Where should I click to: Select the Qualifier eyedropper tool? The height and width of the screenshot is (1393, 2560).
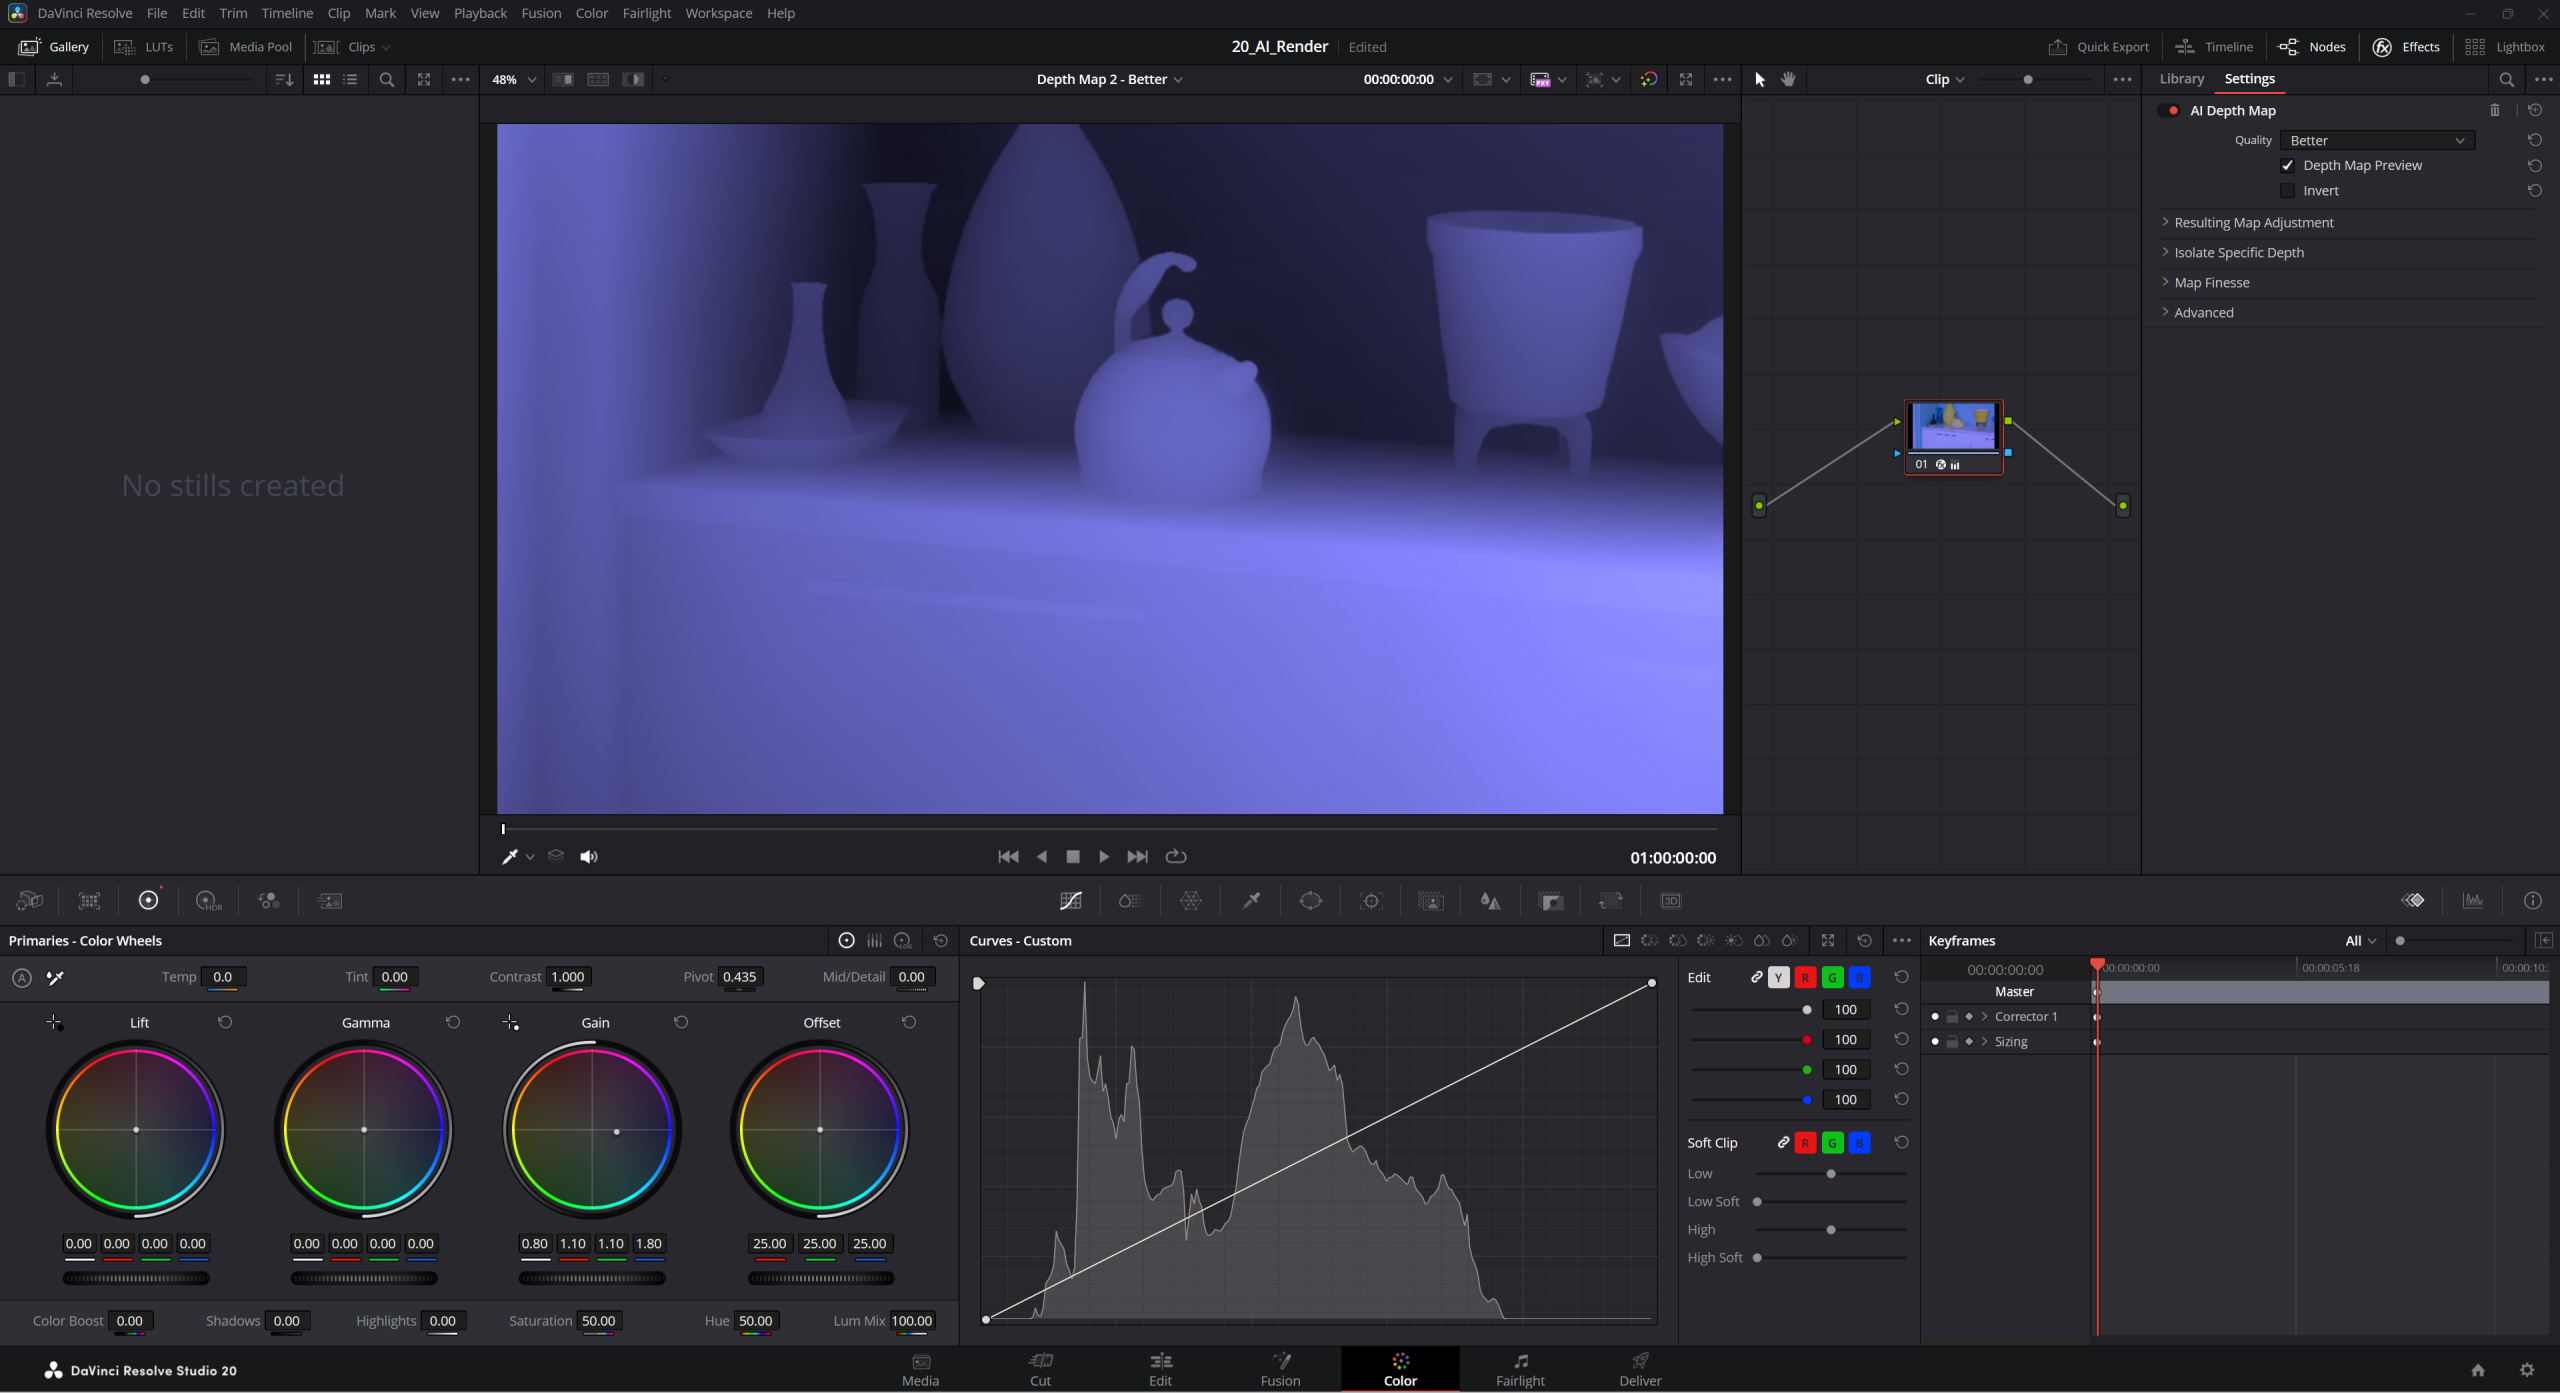tap(1252, 900)
